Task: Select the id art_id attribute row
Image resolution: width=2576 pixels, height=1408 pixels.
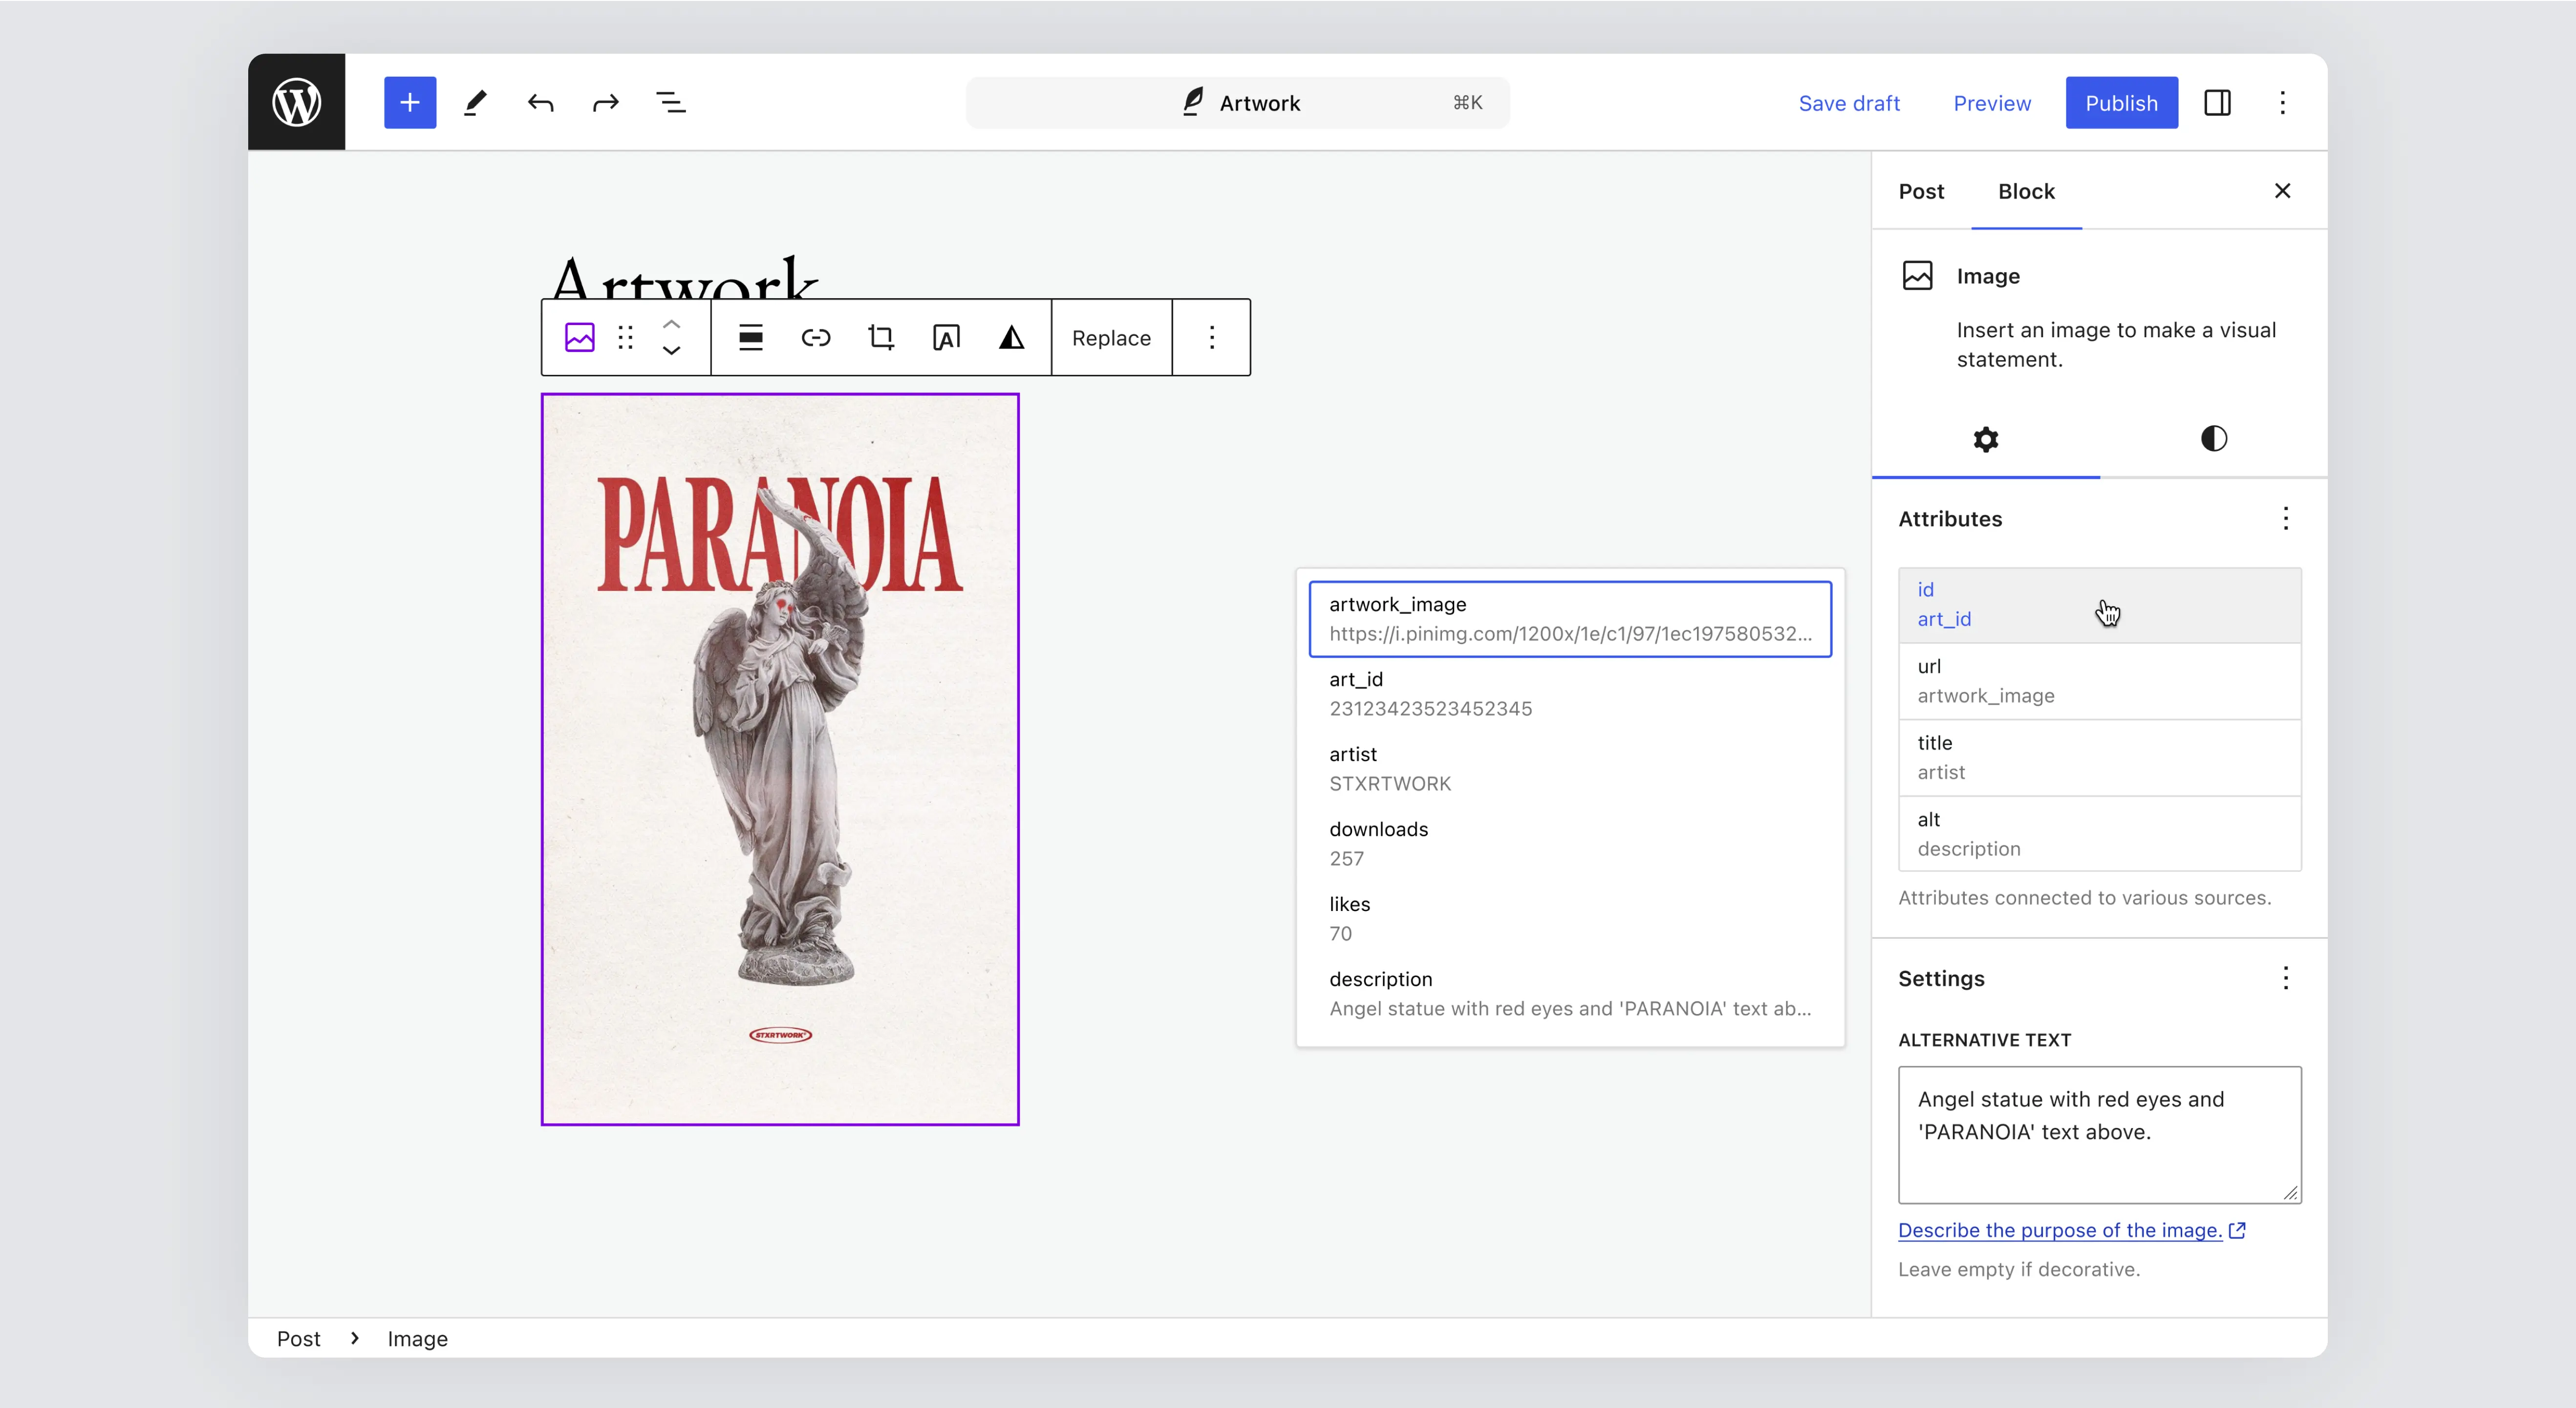Action: [x=2100, y=604]
